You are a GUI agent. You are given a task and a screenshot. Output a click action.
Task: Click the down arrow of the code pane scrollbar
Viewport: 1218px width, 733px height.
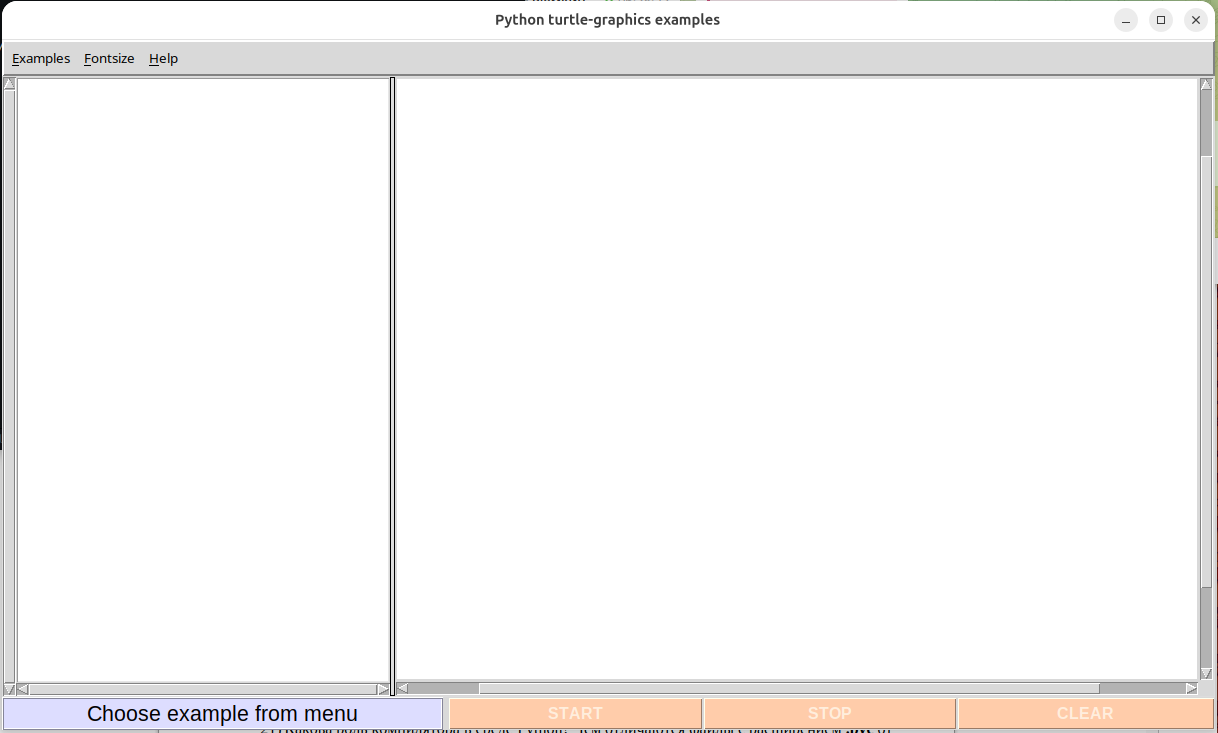[x=9, y=689]
